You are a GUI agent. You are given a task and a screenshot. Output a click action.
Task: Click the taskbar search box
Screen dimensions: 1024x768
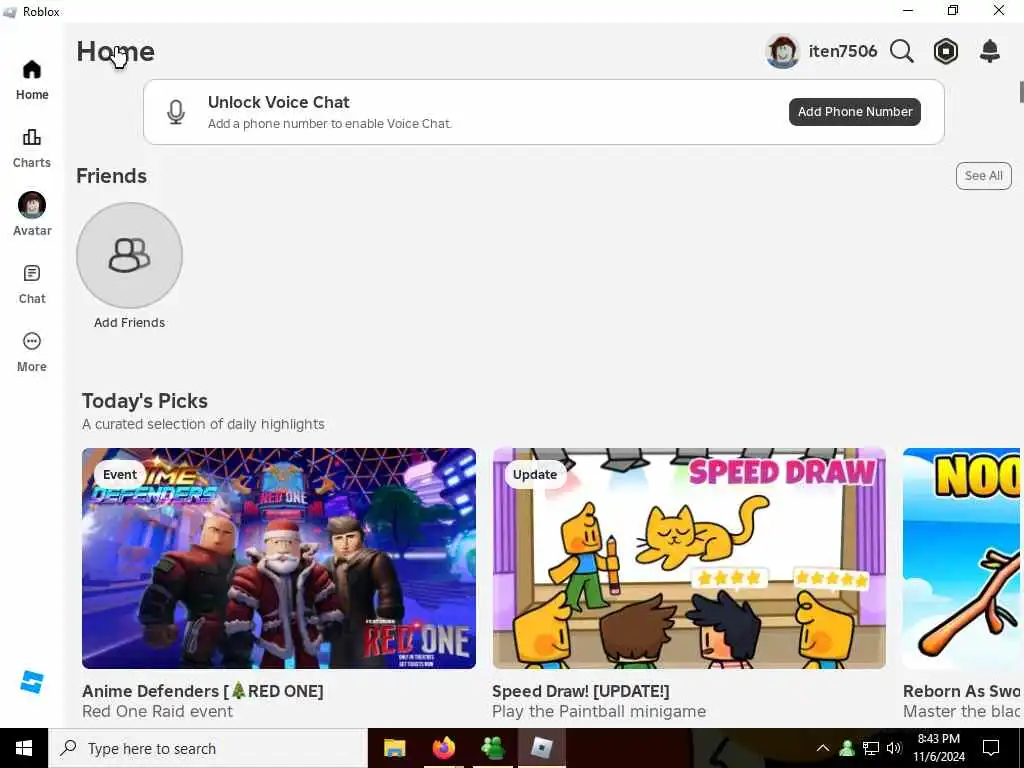(208, 748)
